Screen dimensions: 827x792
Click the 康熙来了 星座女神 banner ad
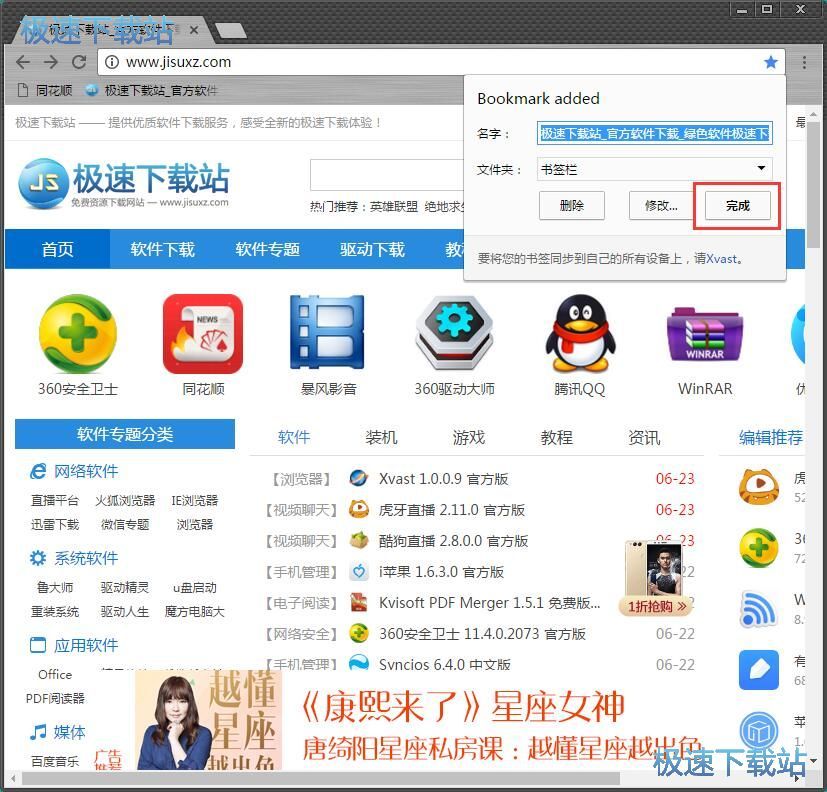[417, 720]
